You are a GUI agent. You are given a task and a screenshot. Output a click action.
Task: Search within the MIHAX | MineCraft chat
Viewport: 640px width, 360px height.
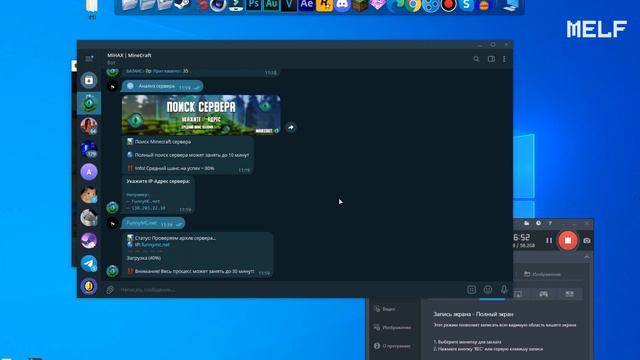[476, 59]
